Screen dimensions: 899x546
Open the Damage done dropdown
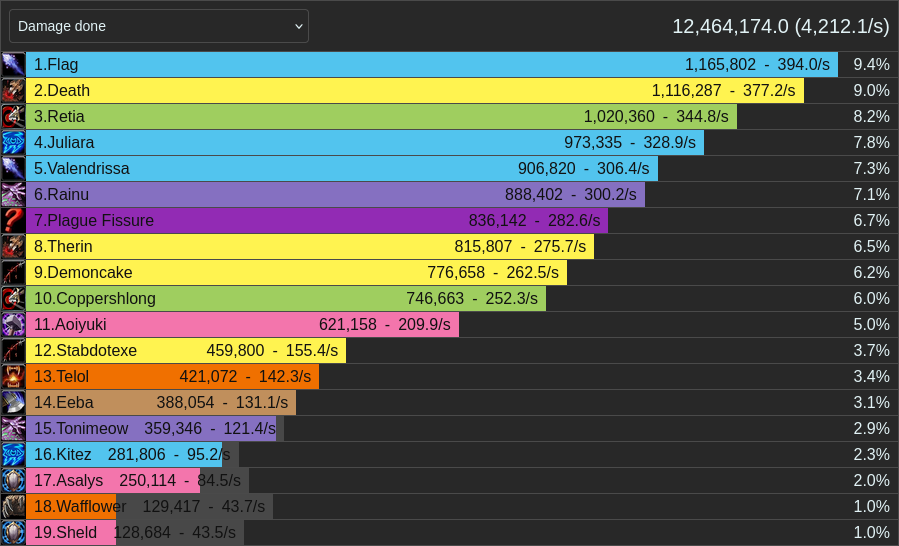click(x=159, y=26)
